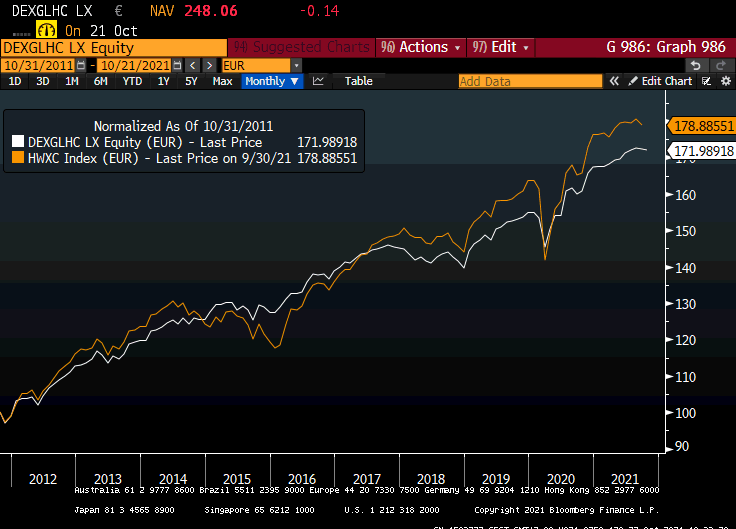736x529 pixels.
Task: Click the white 171.98918 axis value label
Action: [x=702, y=151]
